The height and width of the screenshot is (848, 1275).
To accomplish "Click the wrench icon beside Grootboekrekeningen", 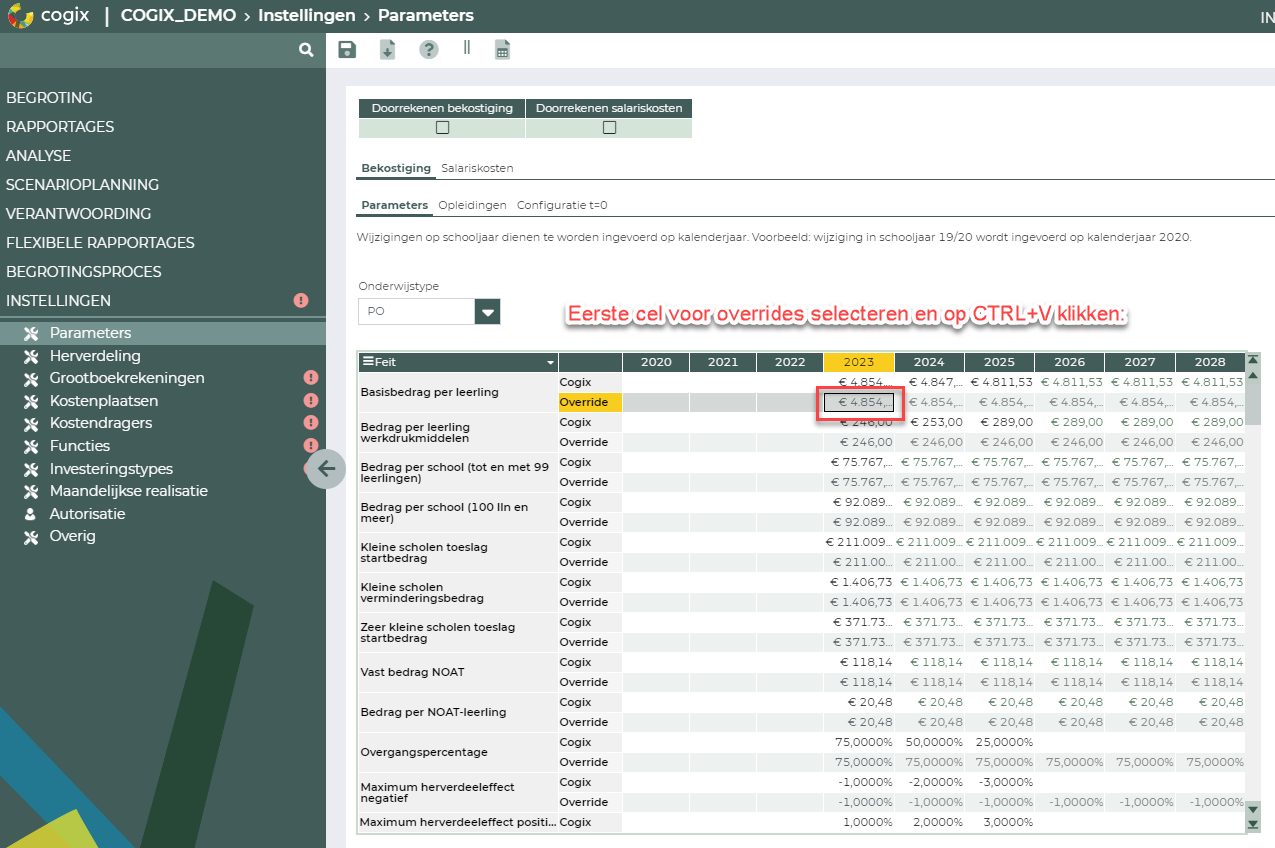I will (30, 378).
